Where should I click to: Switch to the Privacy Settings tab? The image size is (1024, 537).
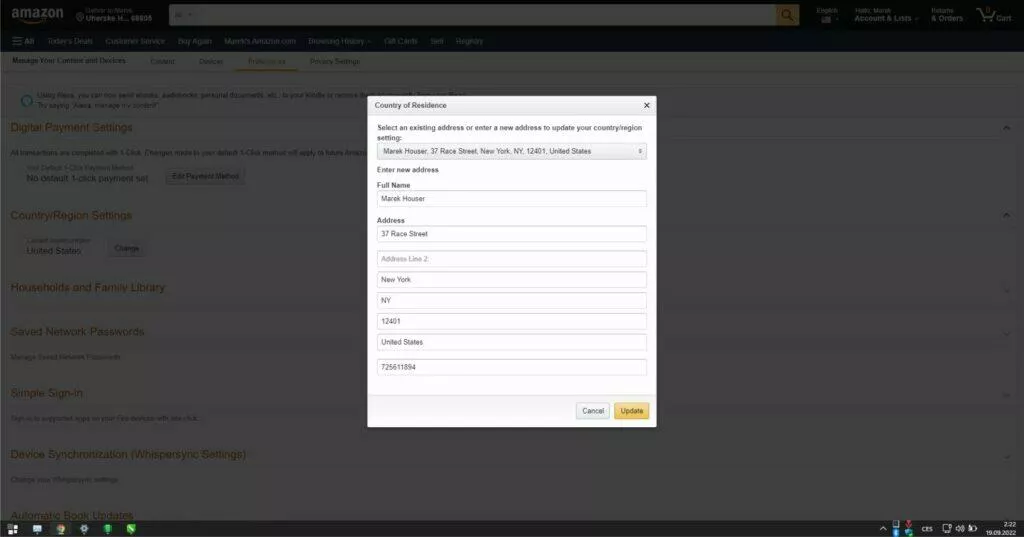click(334, 61)
